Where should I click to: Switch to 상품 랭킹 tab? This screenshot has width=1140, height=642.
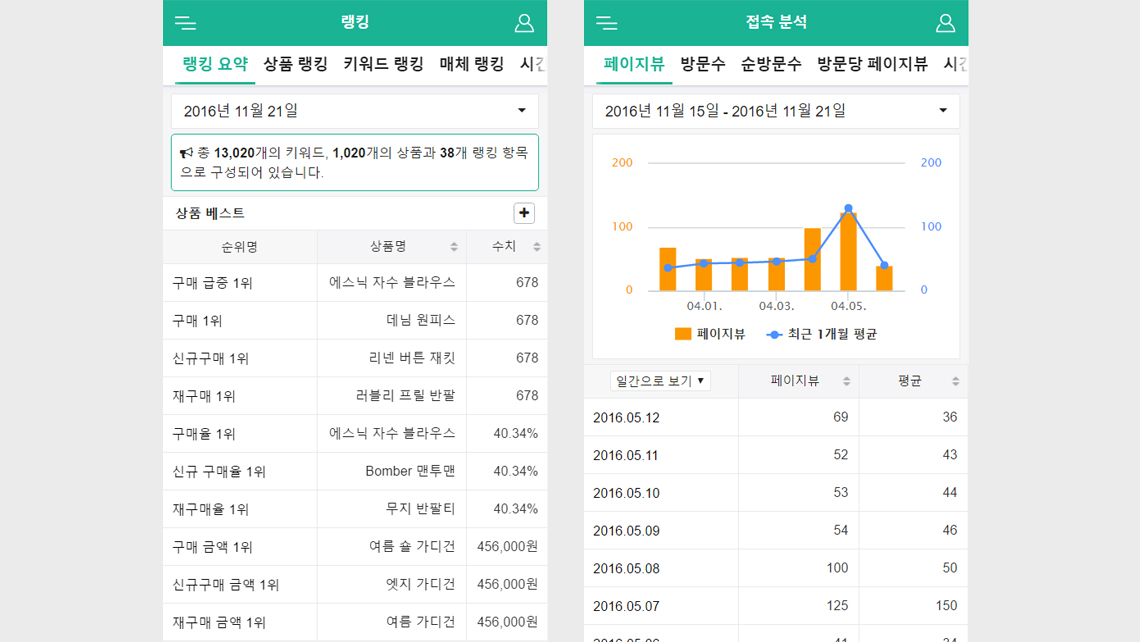point(295,64)
